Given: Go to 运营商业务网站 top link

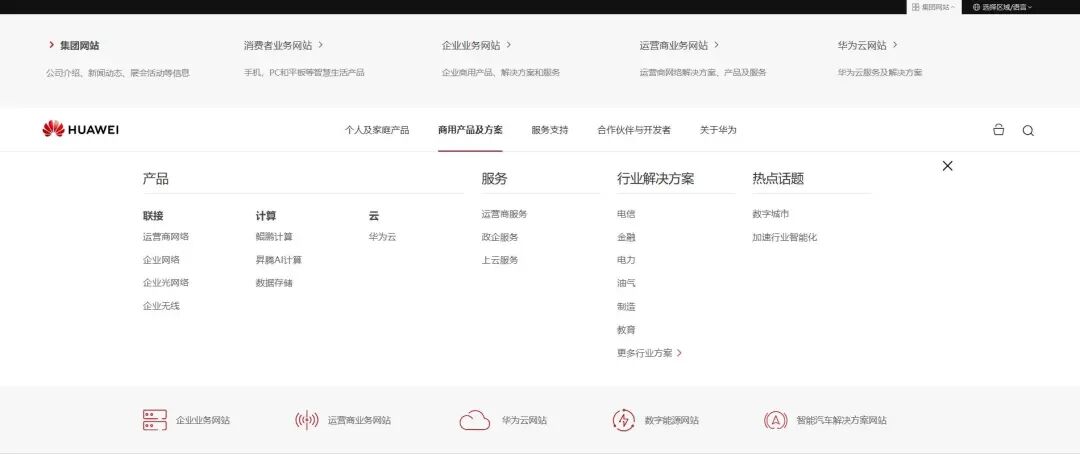Looking at the screenshot, I should pyautogui.click(x=674, y=45).
